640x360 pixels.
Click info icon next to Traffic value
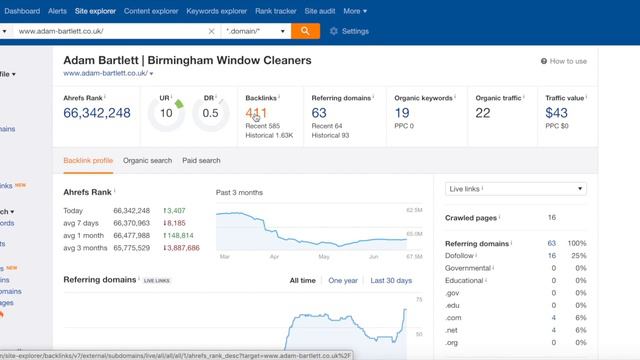pyautogui.click(x=587, y=97)
